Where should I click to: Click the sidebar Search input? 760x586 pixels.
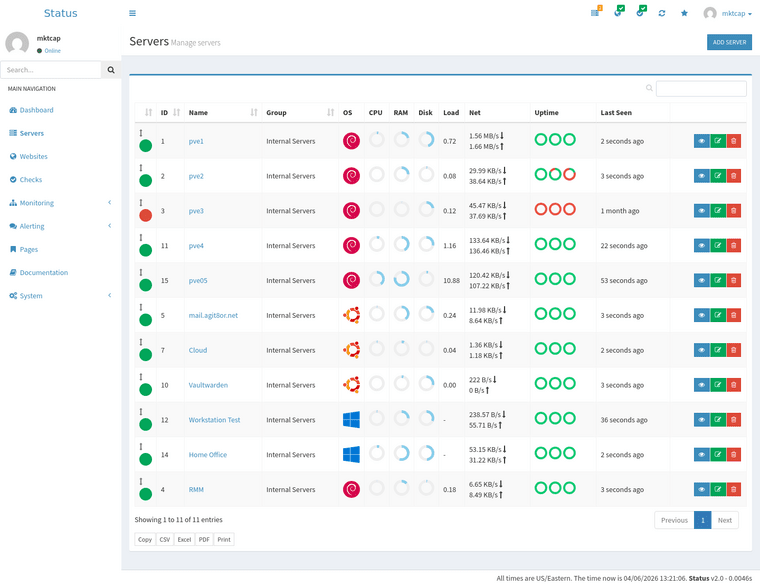click(x=51, y=70)
